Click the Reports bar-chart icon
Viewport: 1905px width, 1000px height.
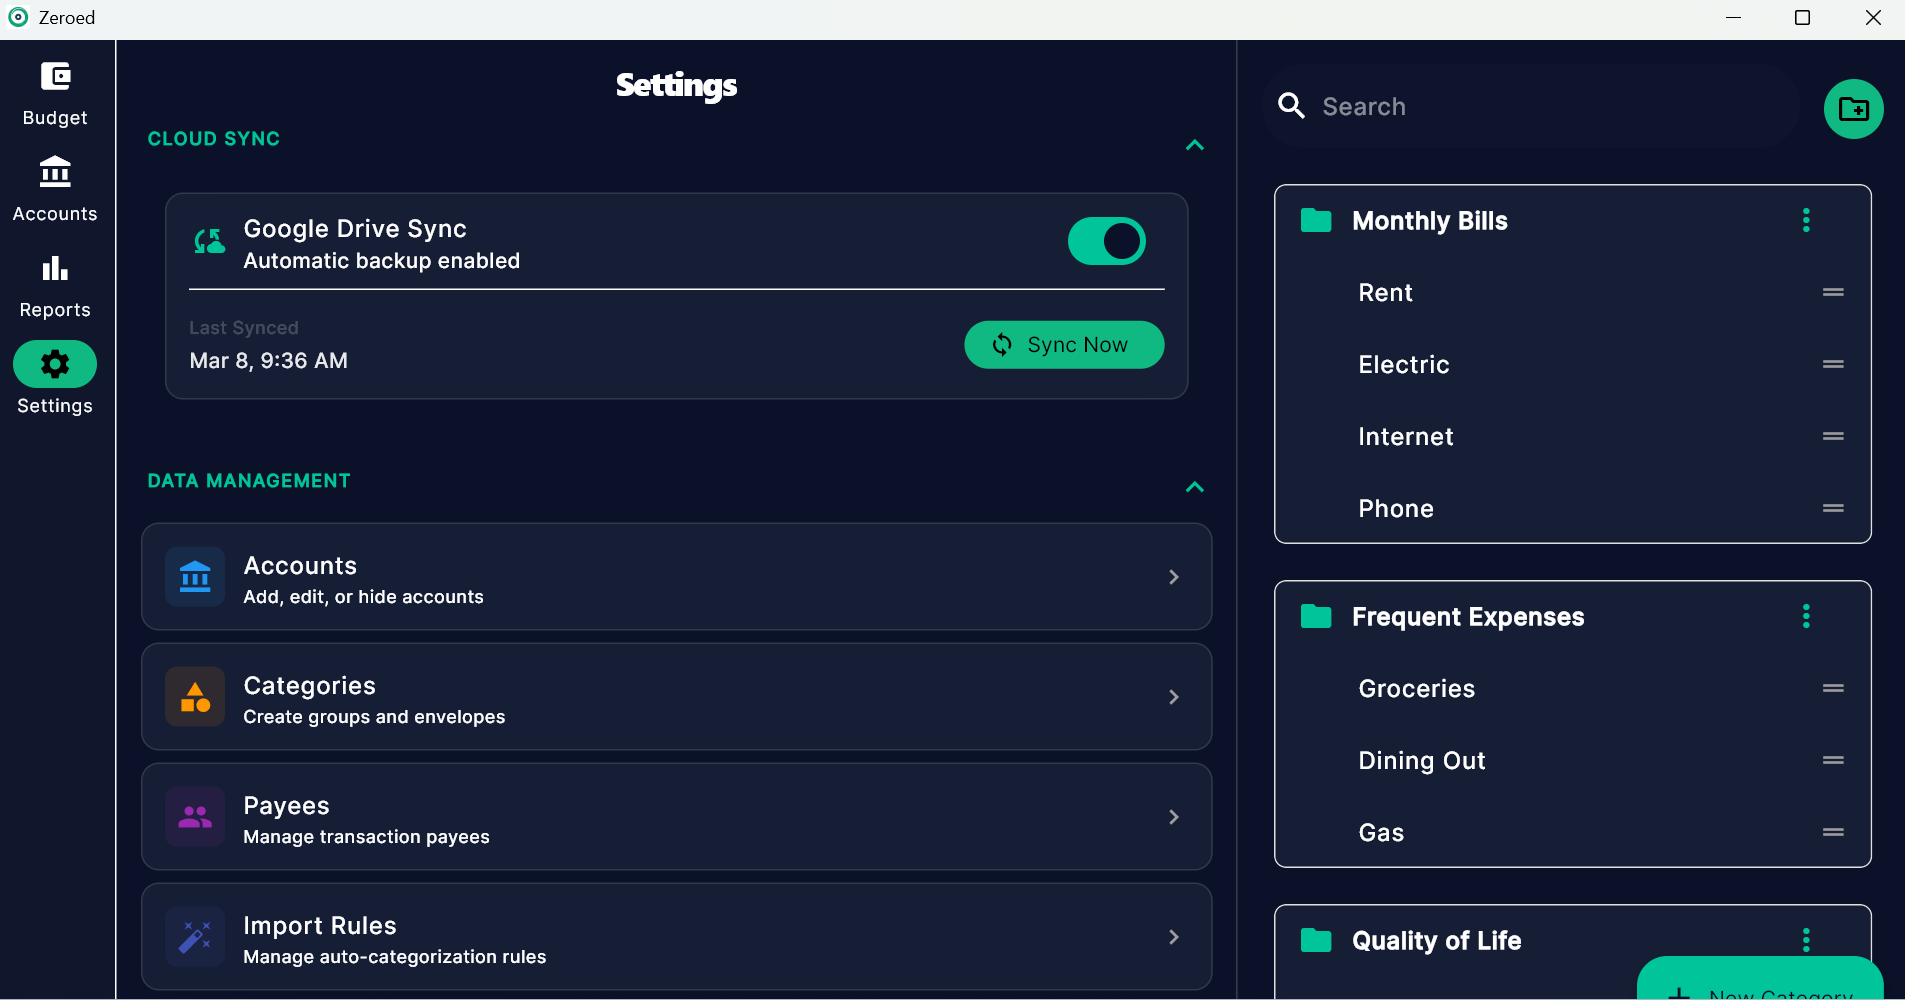55,268
